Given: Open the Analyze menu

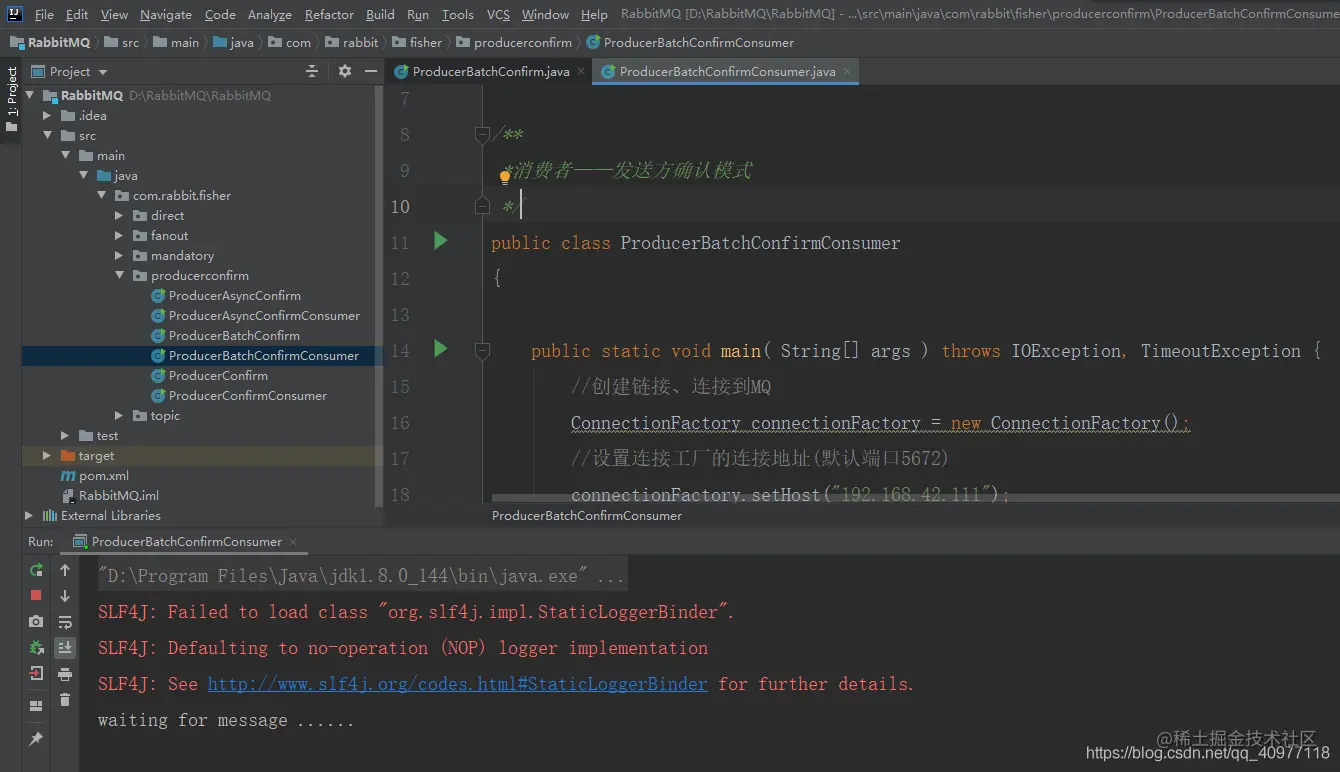Looking at the screenshot, I should (269, 15).
